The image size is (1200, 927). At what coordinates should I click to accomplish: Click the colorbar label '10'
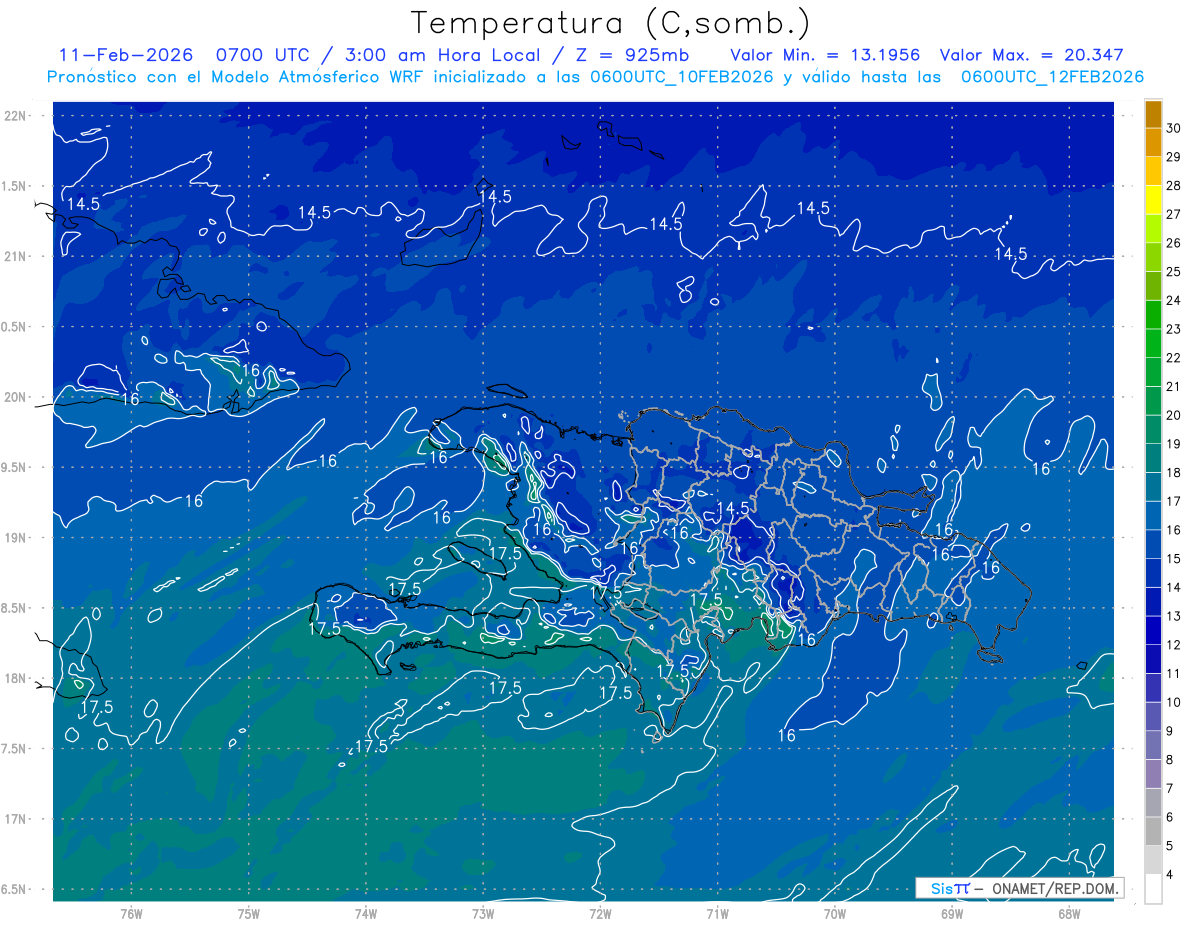click(1174, 702)
